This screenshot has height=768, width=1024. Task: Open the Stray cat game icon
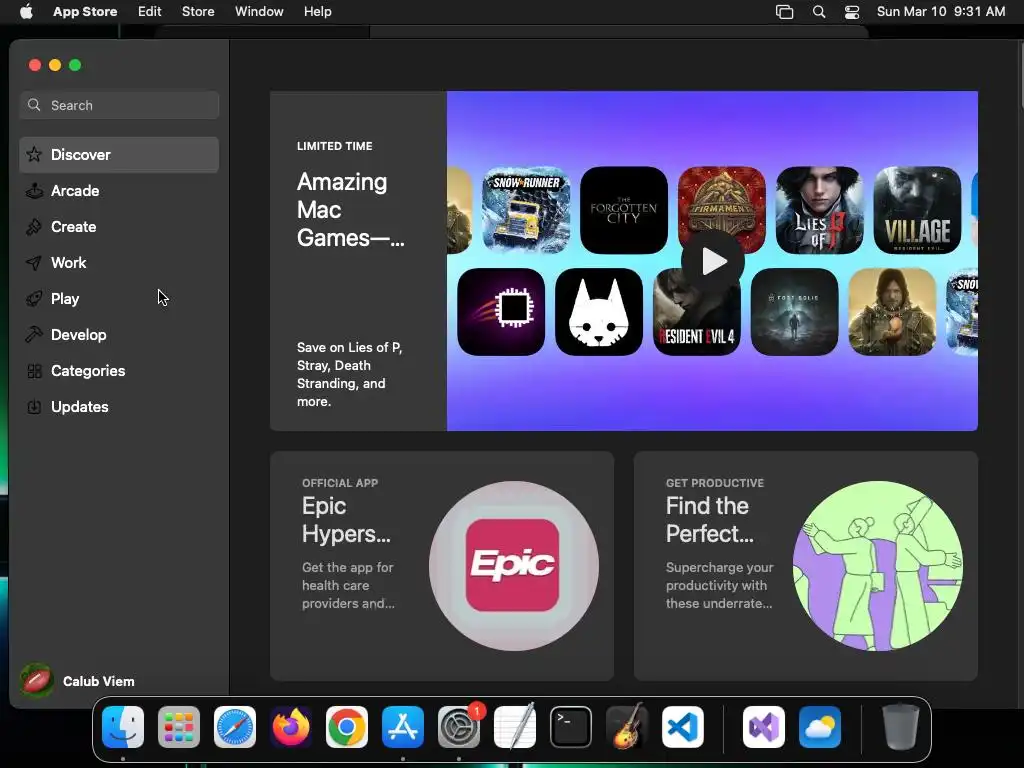coord(599,312)
